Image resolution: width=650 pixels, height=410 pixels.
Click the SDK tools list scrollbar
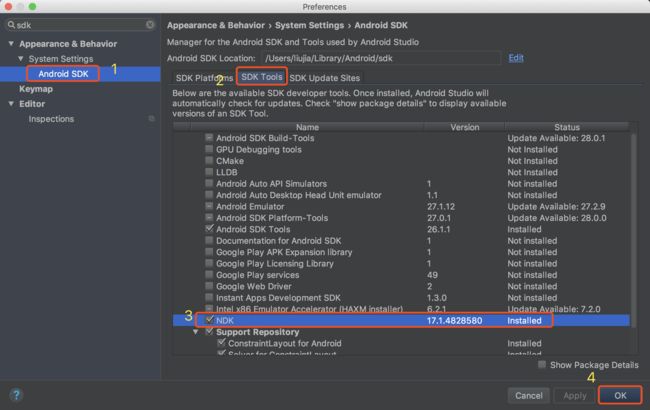(633, 230)
